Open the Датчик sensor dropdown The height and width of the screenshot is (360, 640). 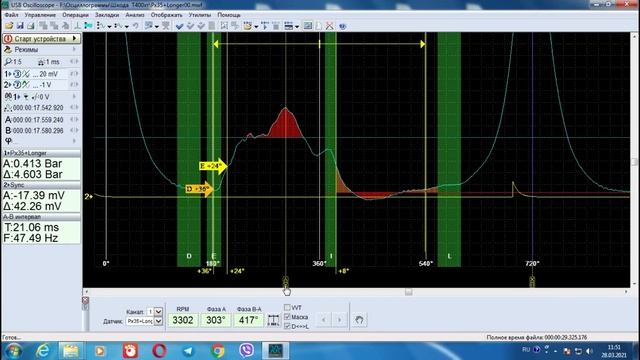point(158,321)
